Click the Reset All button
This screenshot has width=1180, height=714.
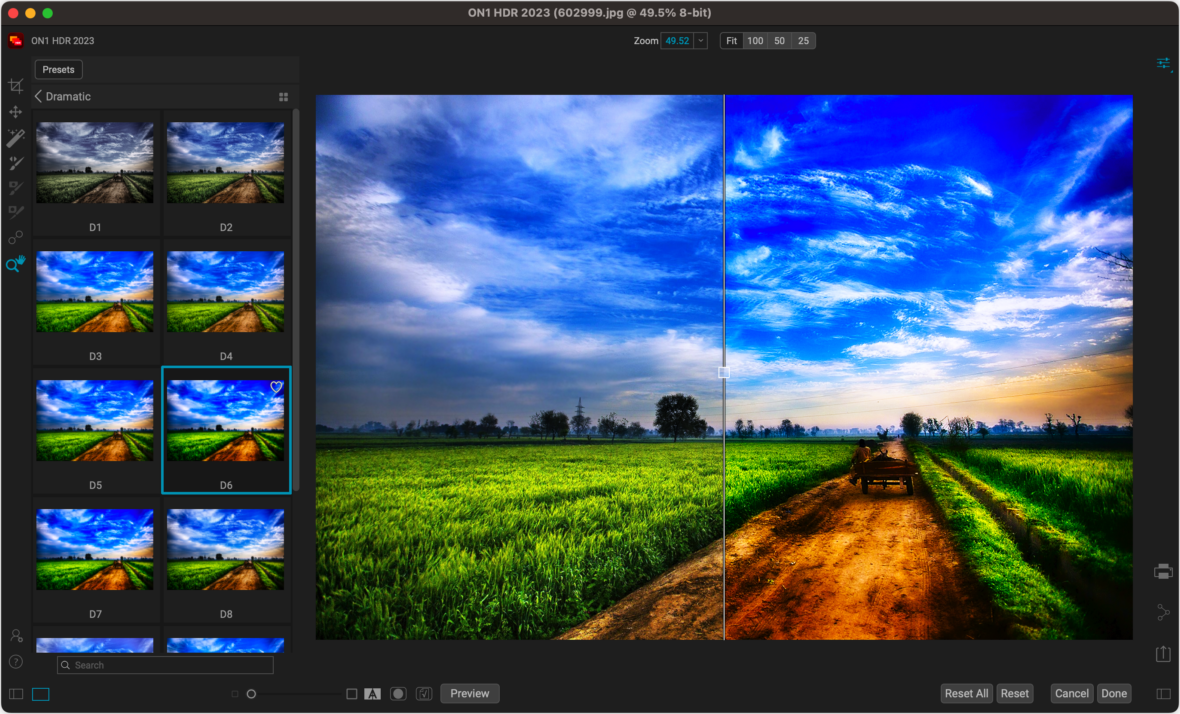[x=966, y=694]
